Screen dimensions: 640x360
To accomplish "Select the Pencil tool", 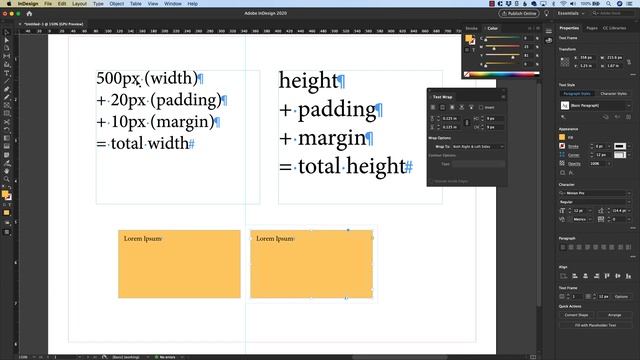I will click(7, 97).
